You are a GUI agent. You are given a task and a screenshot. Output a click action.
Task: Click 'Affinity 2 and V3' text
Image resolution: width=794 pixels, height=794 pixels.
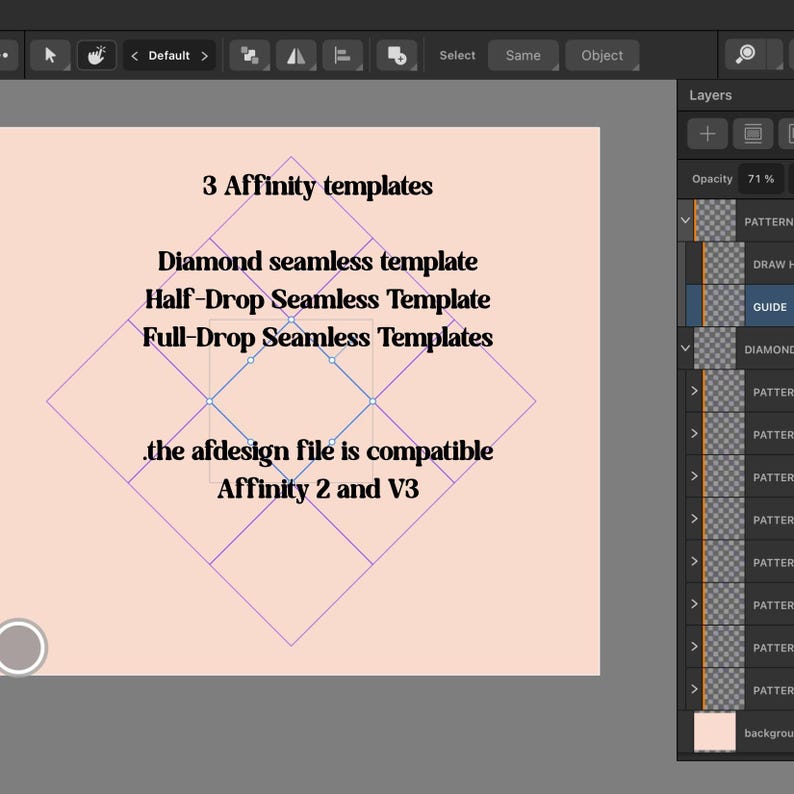318,489
